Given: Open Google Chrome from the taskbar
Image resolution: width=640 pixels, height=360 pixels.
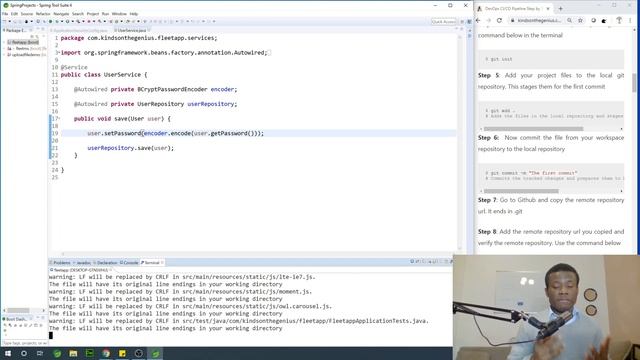Looking at the screenshot, I should (x=106, y=353).
